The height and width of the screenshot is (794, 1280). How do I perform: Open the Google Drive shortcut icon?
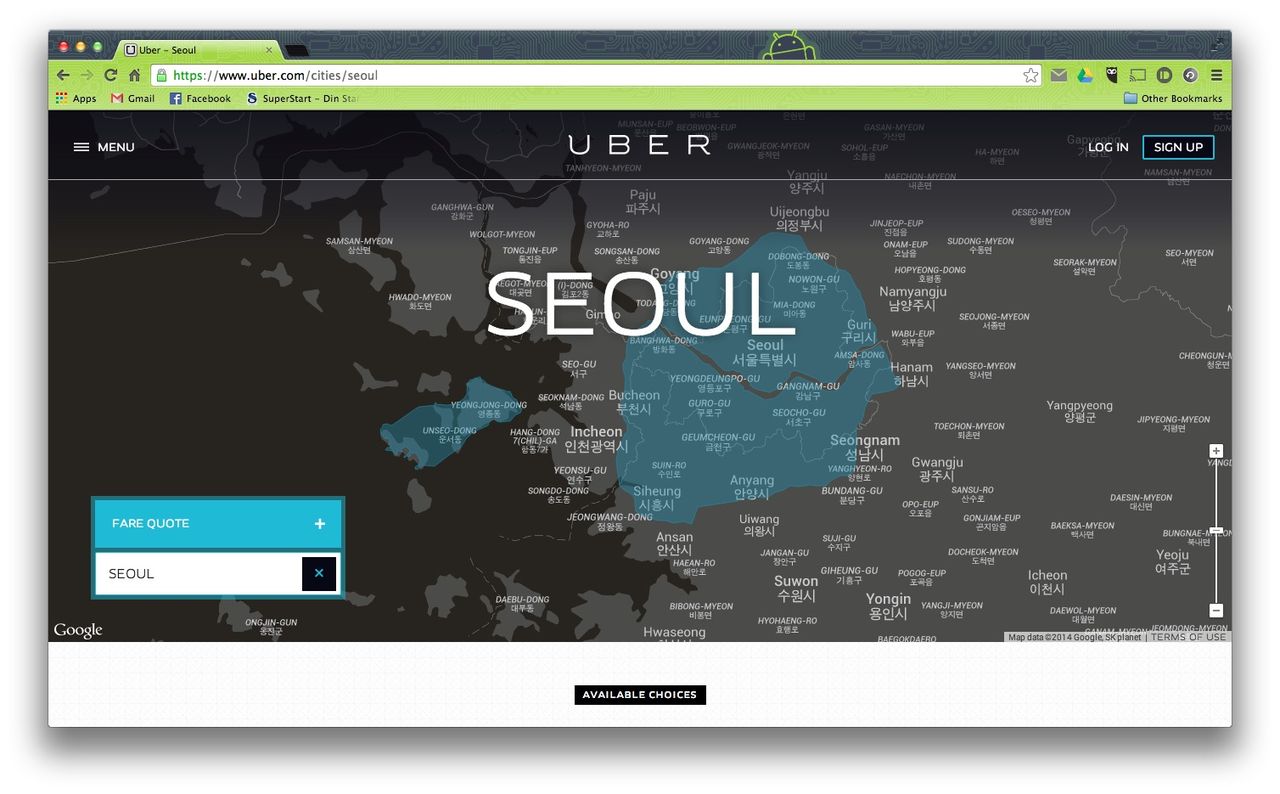[1085, 75]
